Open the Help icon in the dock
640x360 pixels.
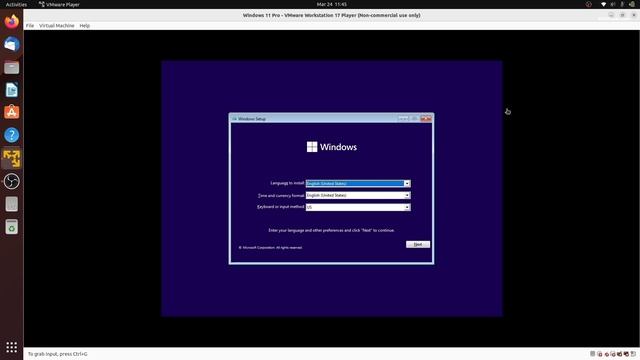point(11,135)
